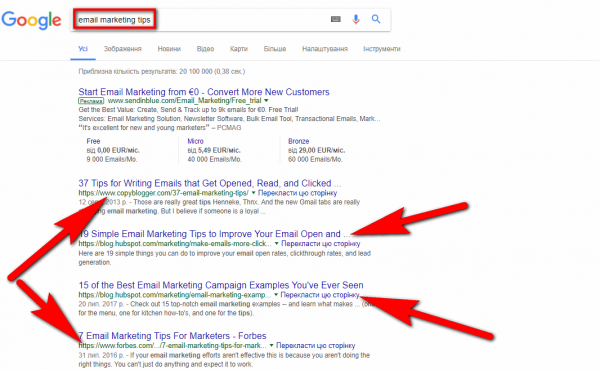Image resolution: width=600 pixels, height=370 pixels.
Task: Open 15 of the Best Email Marketing Campaign result
Action: [x=221, y=285]
